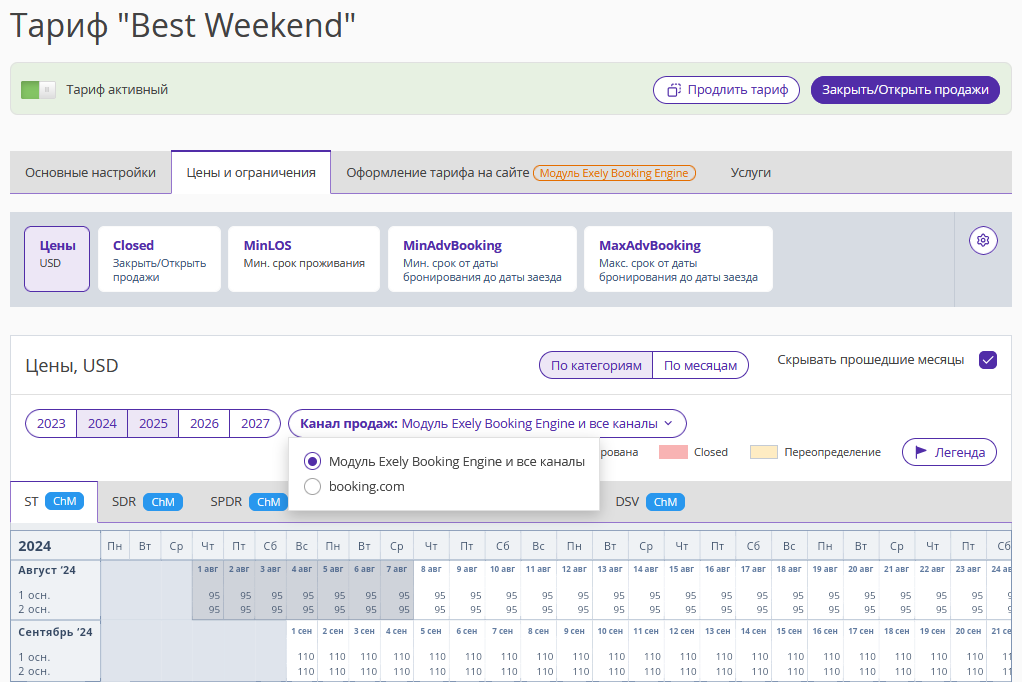Viewport: 1022px width, 682px height.
Task: Click Закрыть/Открыть продажи button
Action: [905, 90]
